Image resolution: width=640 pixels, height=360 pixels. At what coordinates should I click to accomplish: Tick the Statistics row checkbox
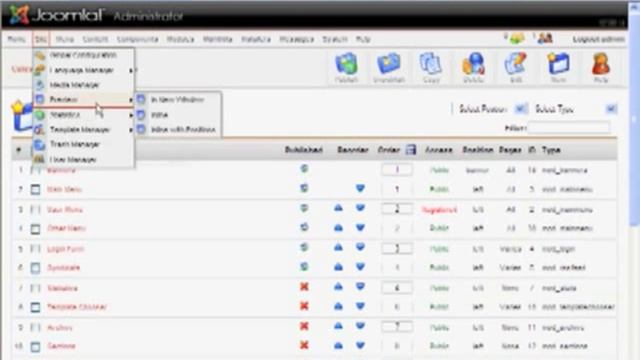pyautogui.click(x=36, y=288)
